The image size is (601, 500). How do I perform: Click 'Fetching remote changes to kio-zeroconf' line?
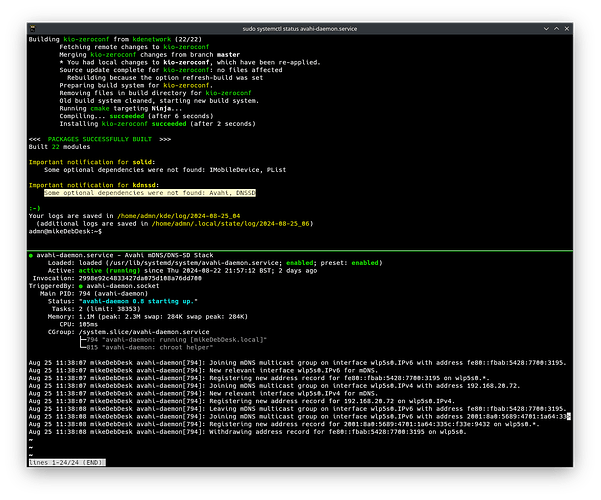pos(134,47)
